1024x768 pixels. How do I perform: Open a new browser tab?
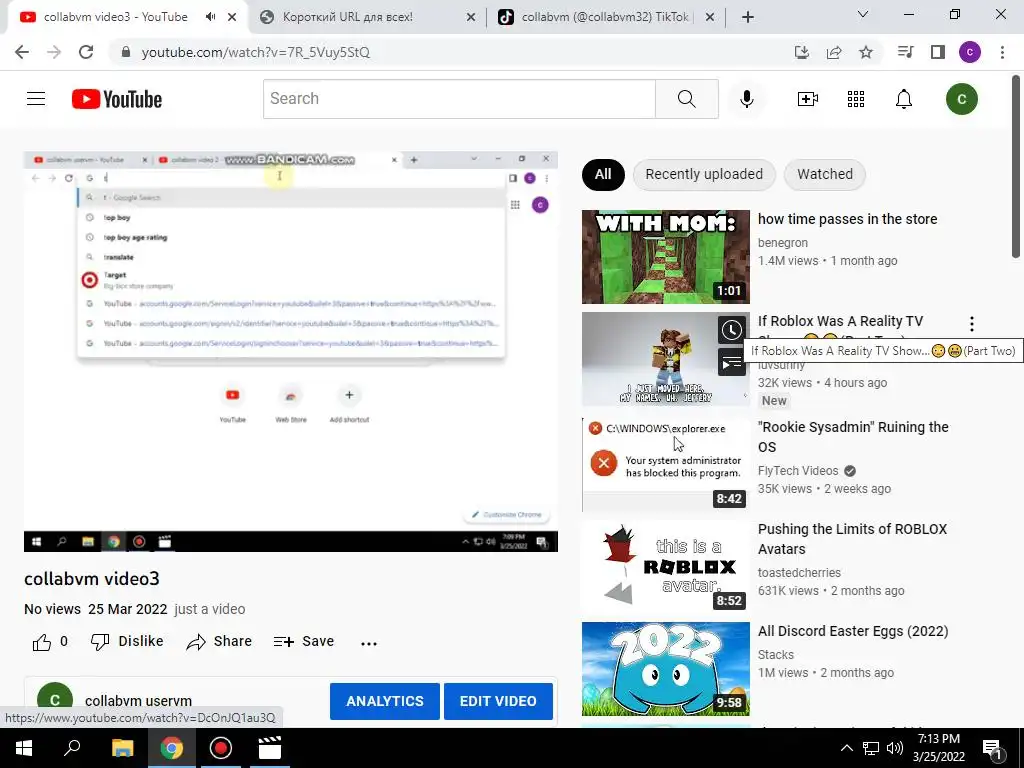point(748,17)
